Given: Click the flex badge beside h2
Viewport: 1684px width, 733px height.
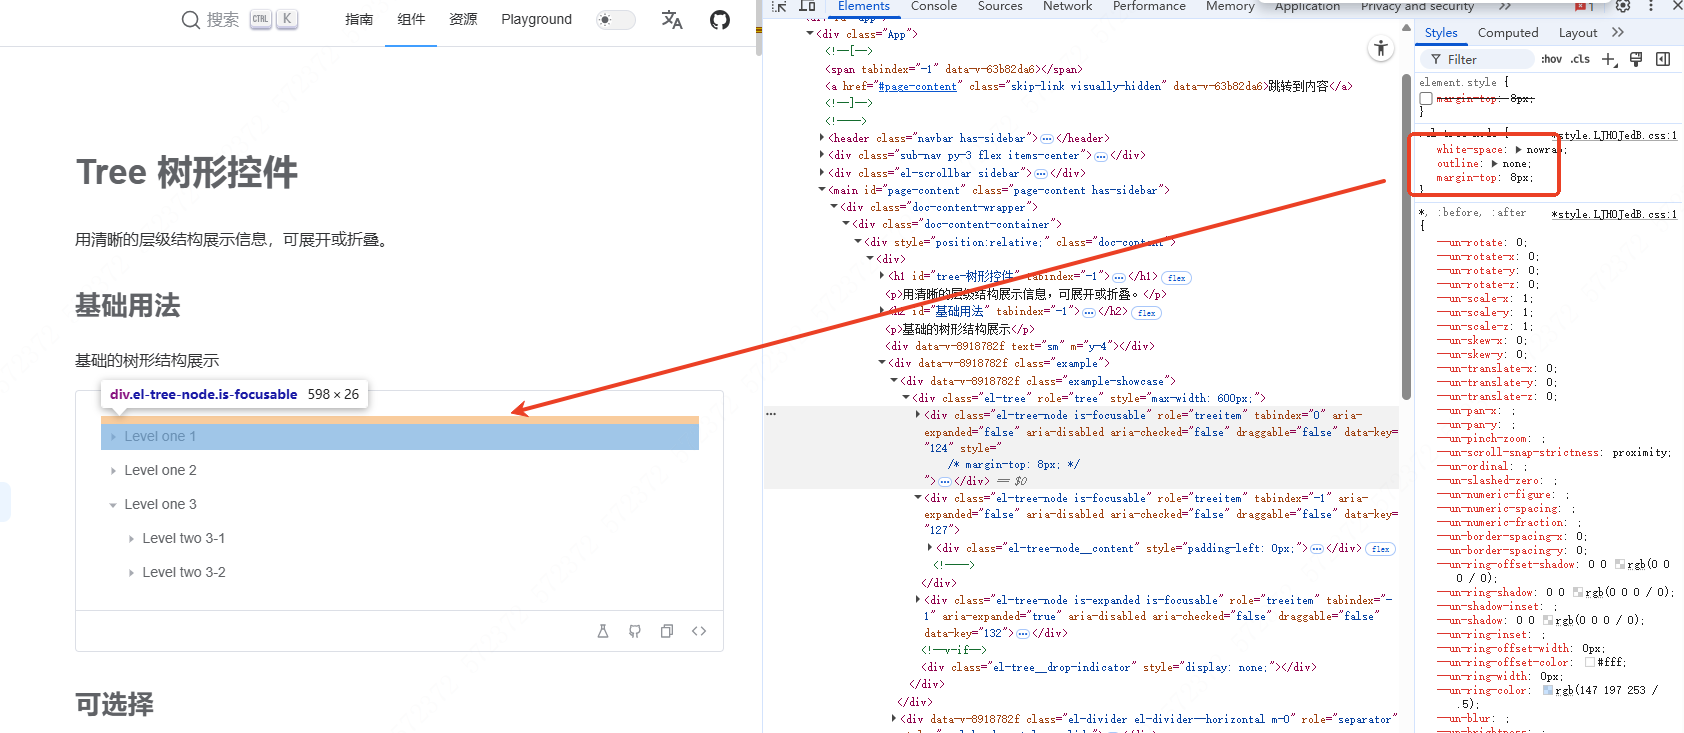Looking at the screenshot, I should [x=1147, y=313].
